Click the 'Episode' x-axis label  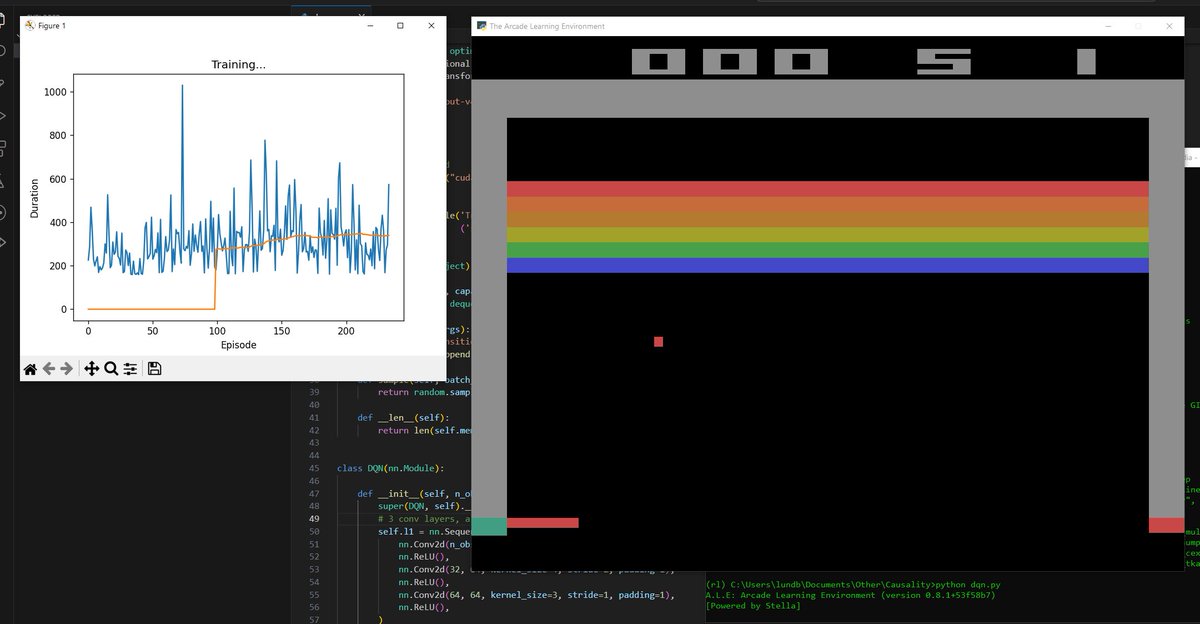click(x=238, y=345)
